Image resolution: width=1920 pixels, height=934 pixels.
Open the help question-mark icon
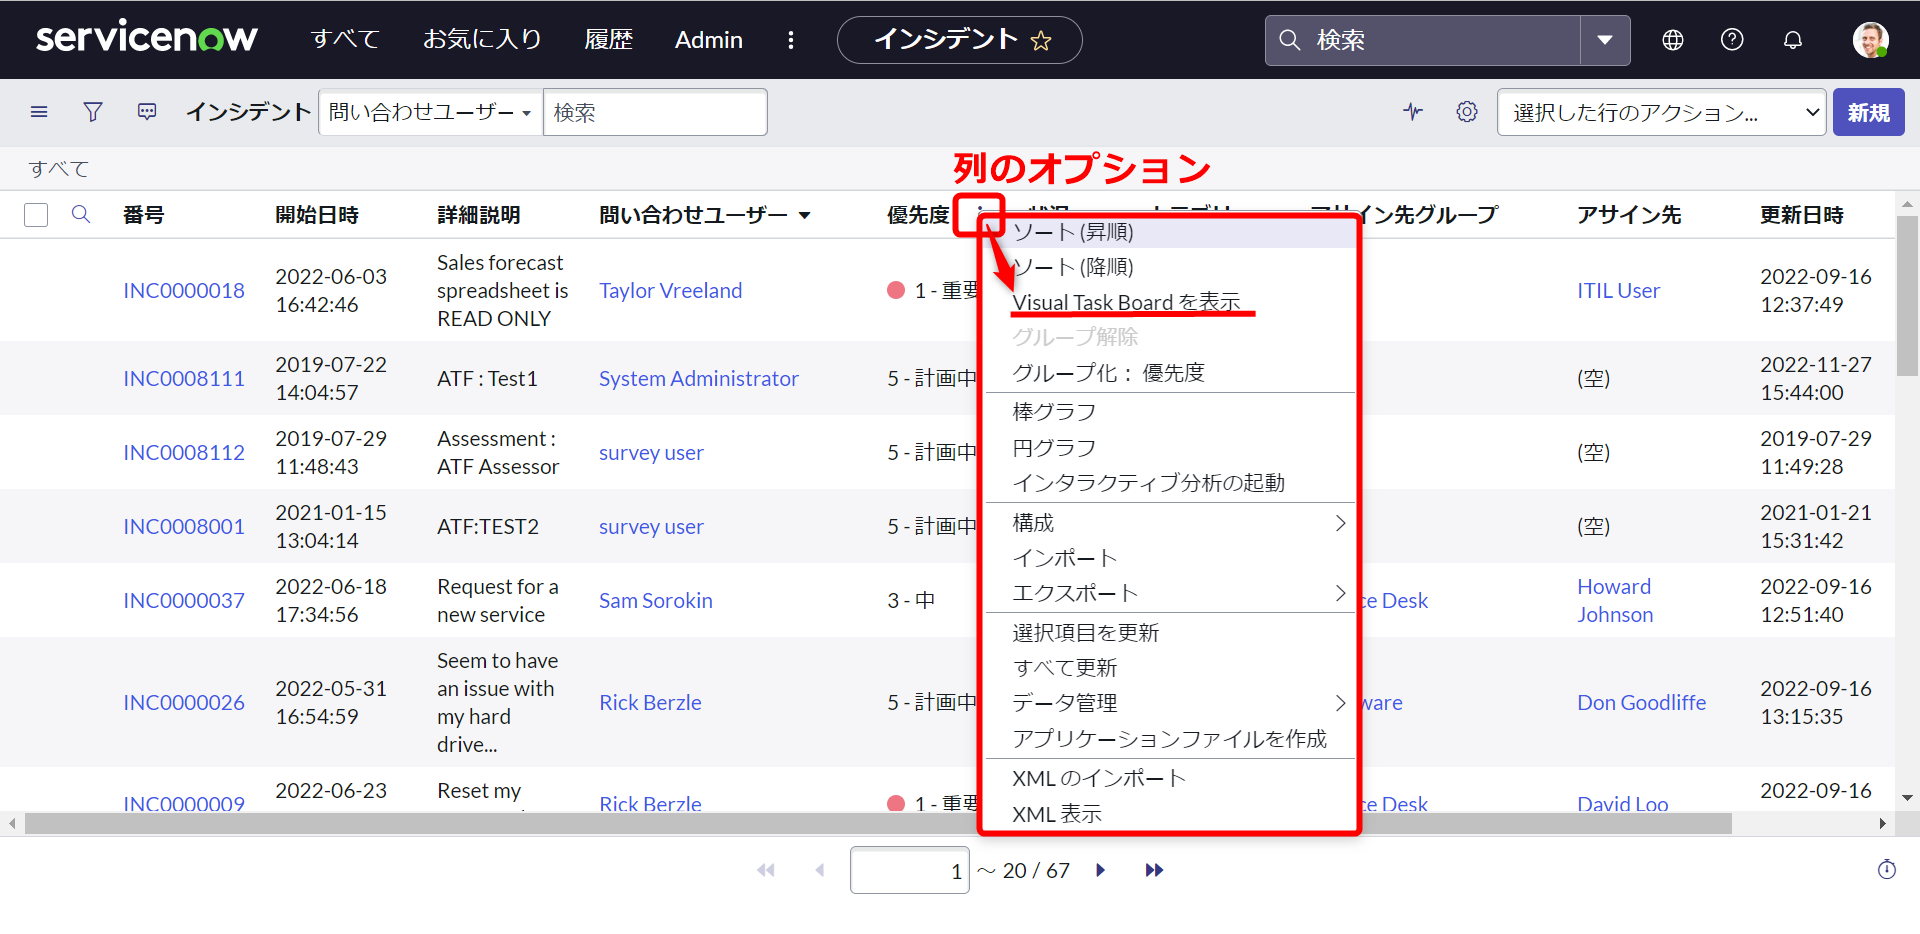coord(1731,40)
